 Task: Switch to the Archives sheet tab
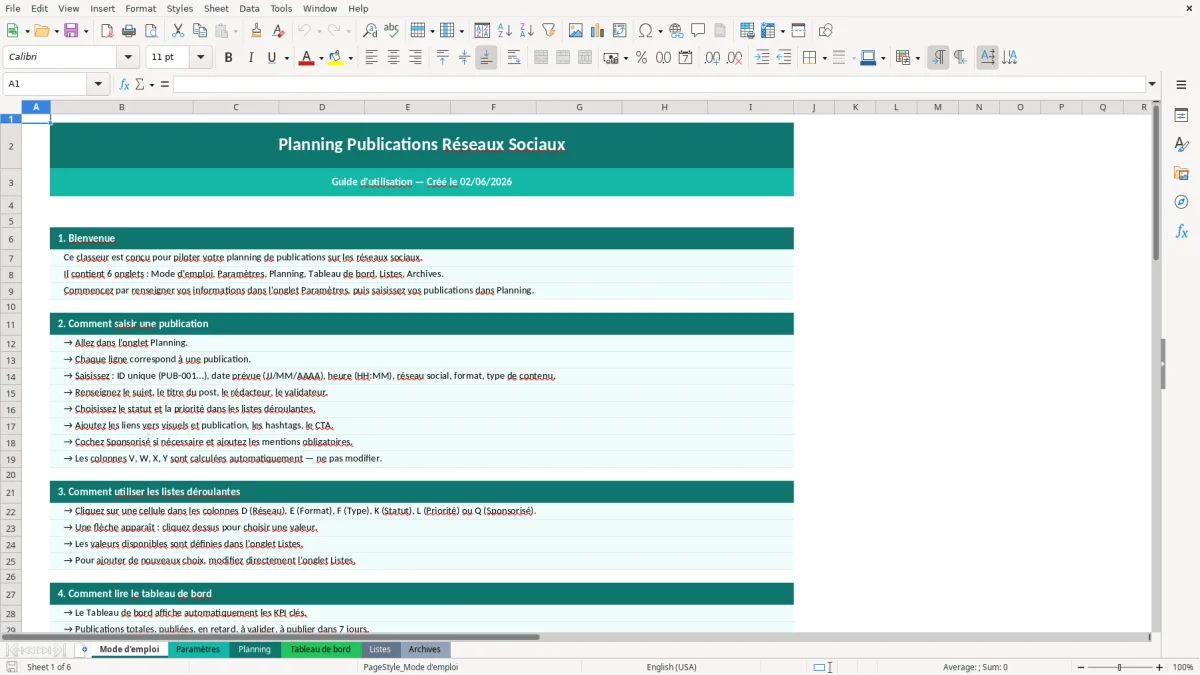pyautogui.click(x=424, y=649)
